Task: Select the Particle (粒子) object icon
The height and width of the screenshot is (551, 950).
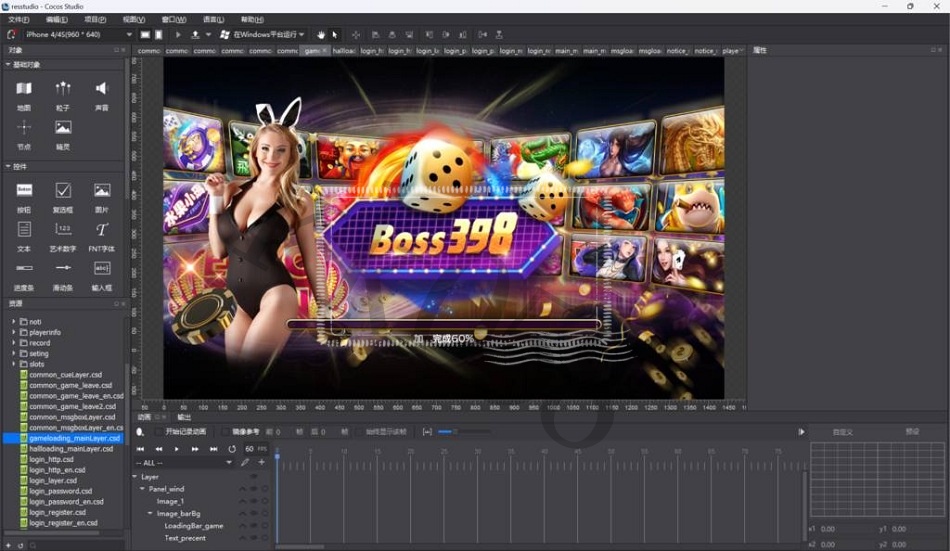Action: click(63, 89)
